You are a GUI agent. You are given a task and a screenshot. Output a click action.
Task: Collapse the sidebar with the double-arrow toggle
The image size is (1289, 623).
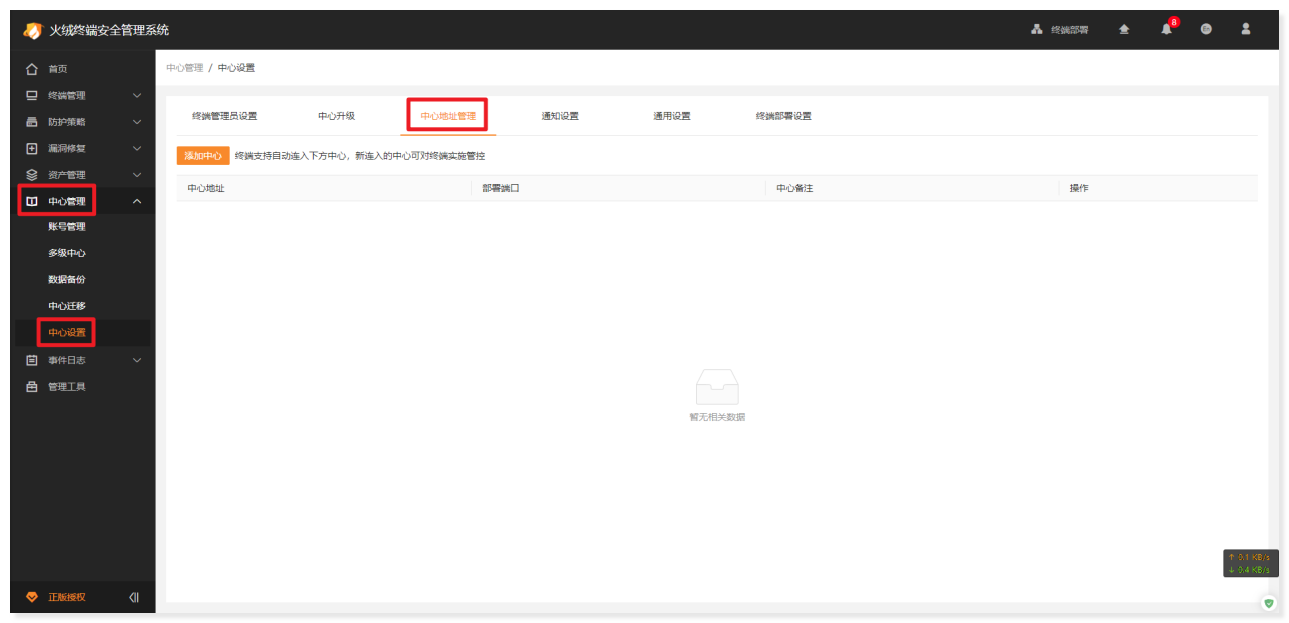point(133,597)
